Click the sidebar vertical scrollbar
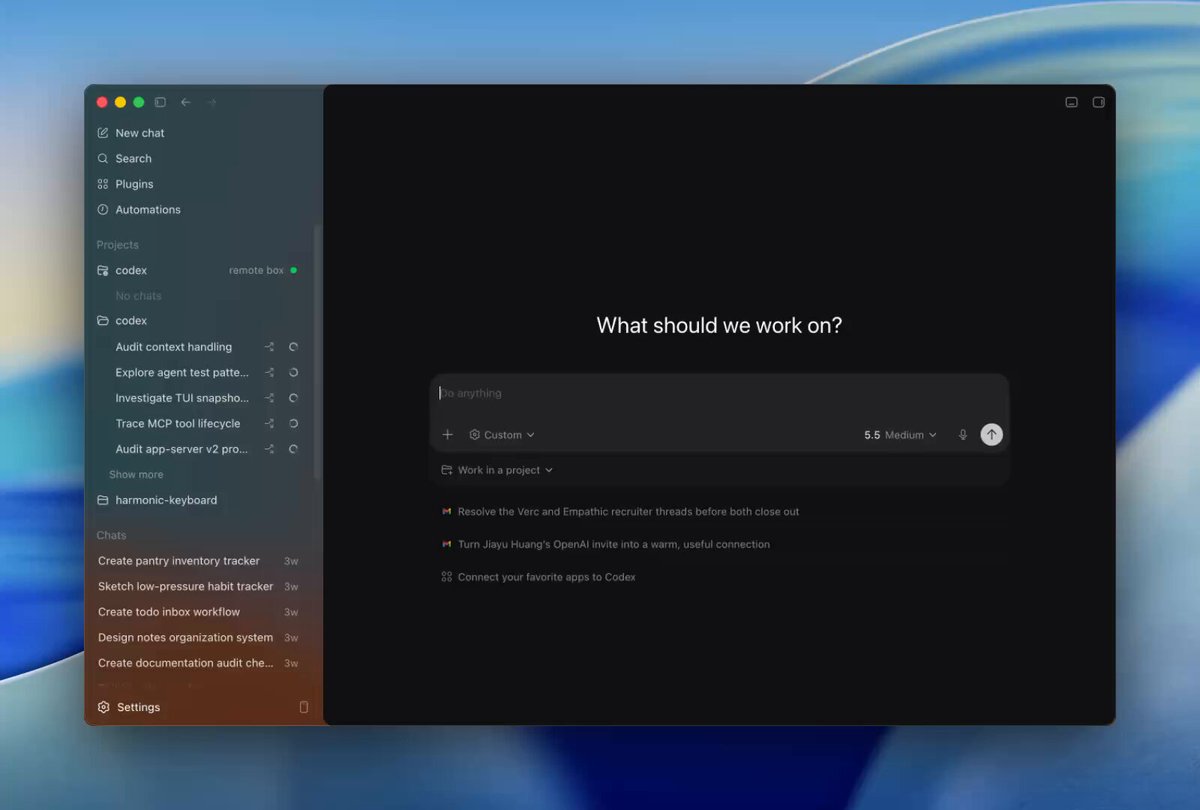The height and width of the screenshot is (810, 1200). coord(318,350)
